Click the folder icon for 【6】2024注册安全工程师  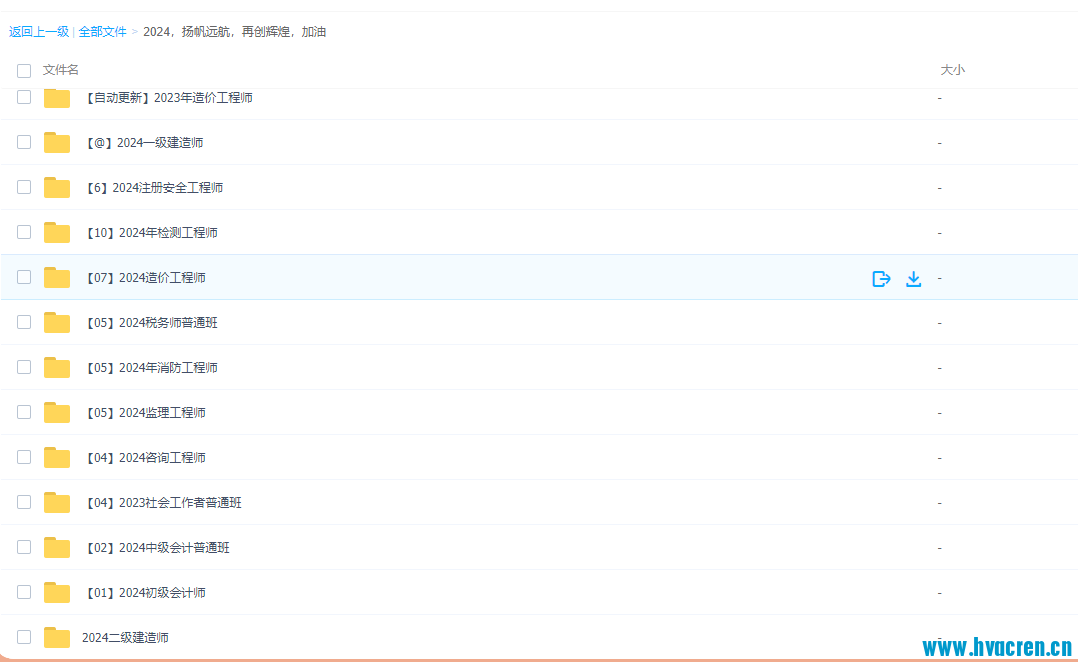pos(57,188)
